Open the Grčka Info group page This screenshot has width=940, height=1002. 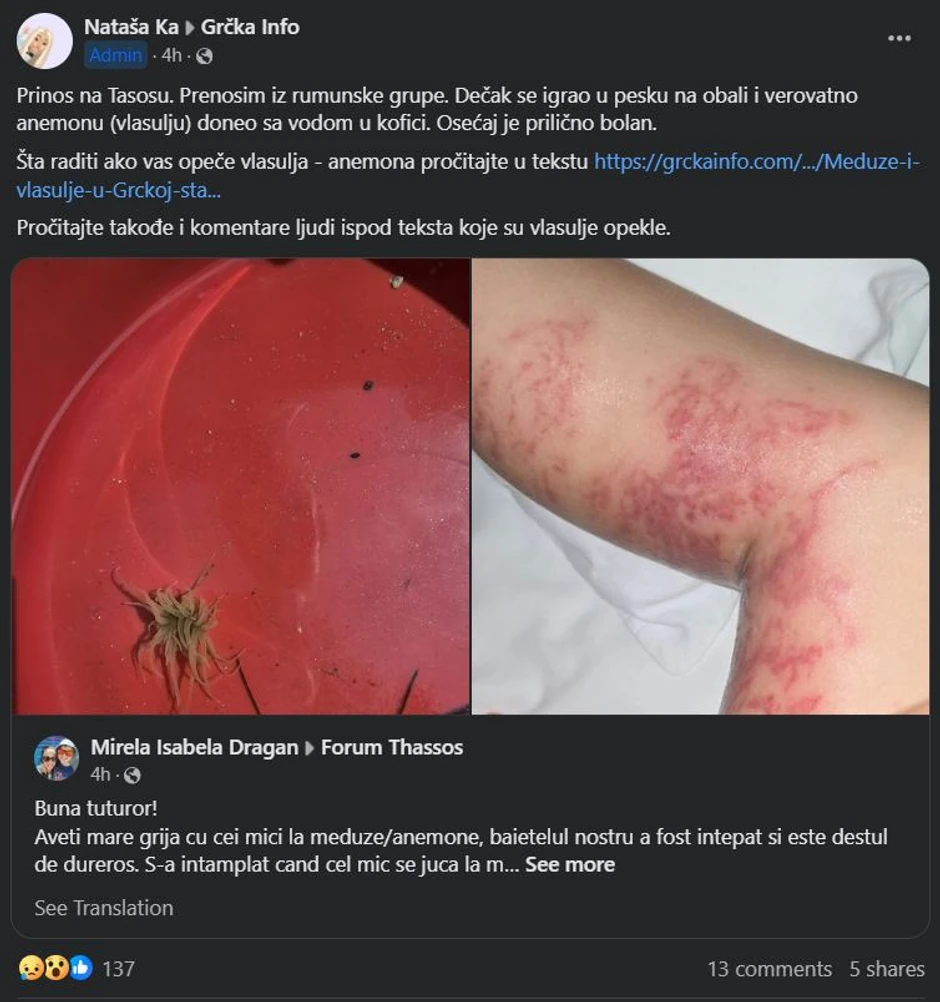click(x=250, y=27)
